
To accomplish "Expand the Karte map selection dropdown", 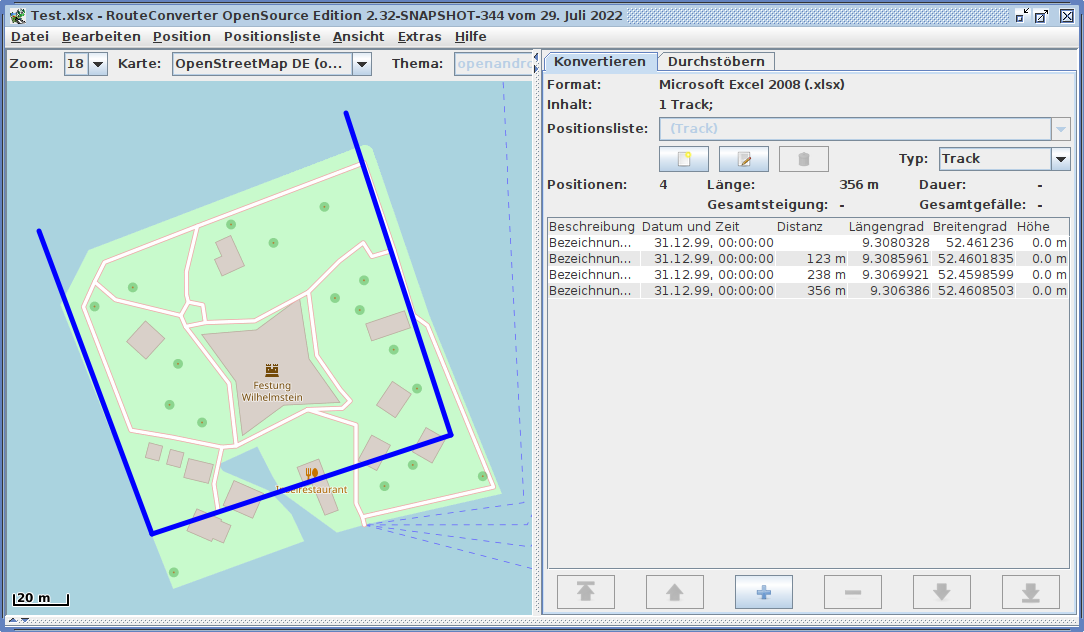I will pos(361,64).
